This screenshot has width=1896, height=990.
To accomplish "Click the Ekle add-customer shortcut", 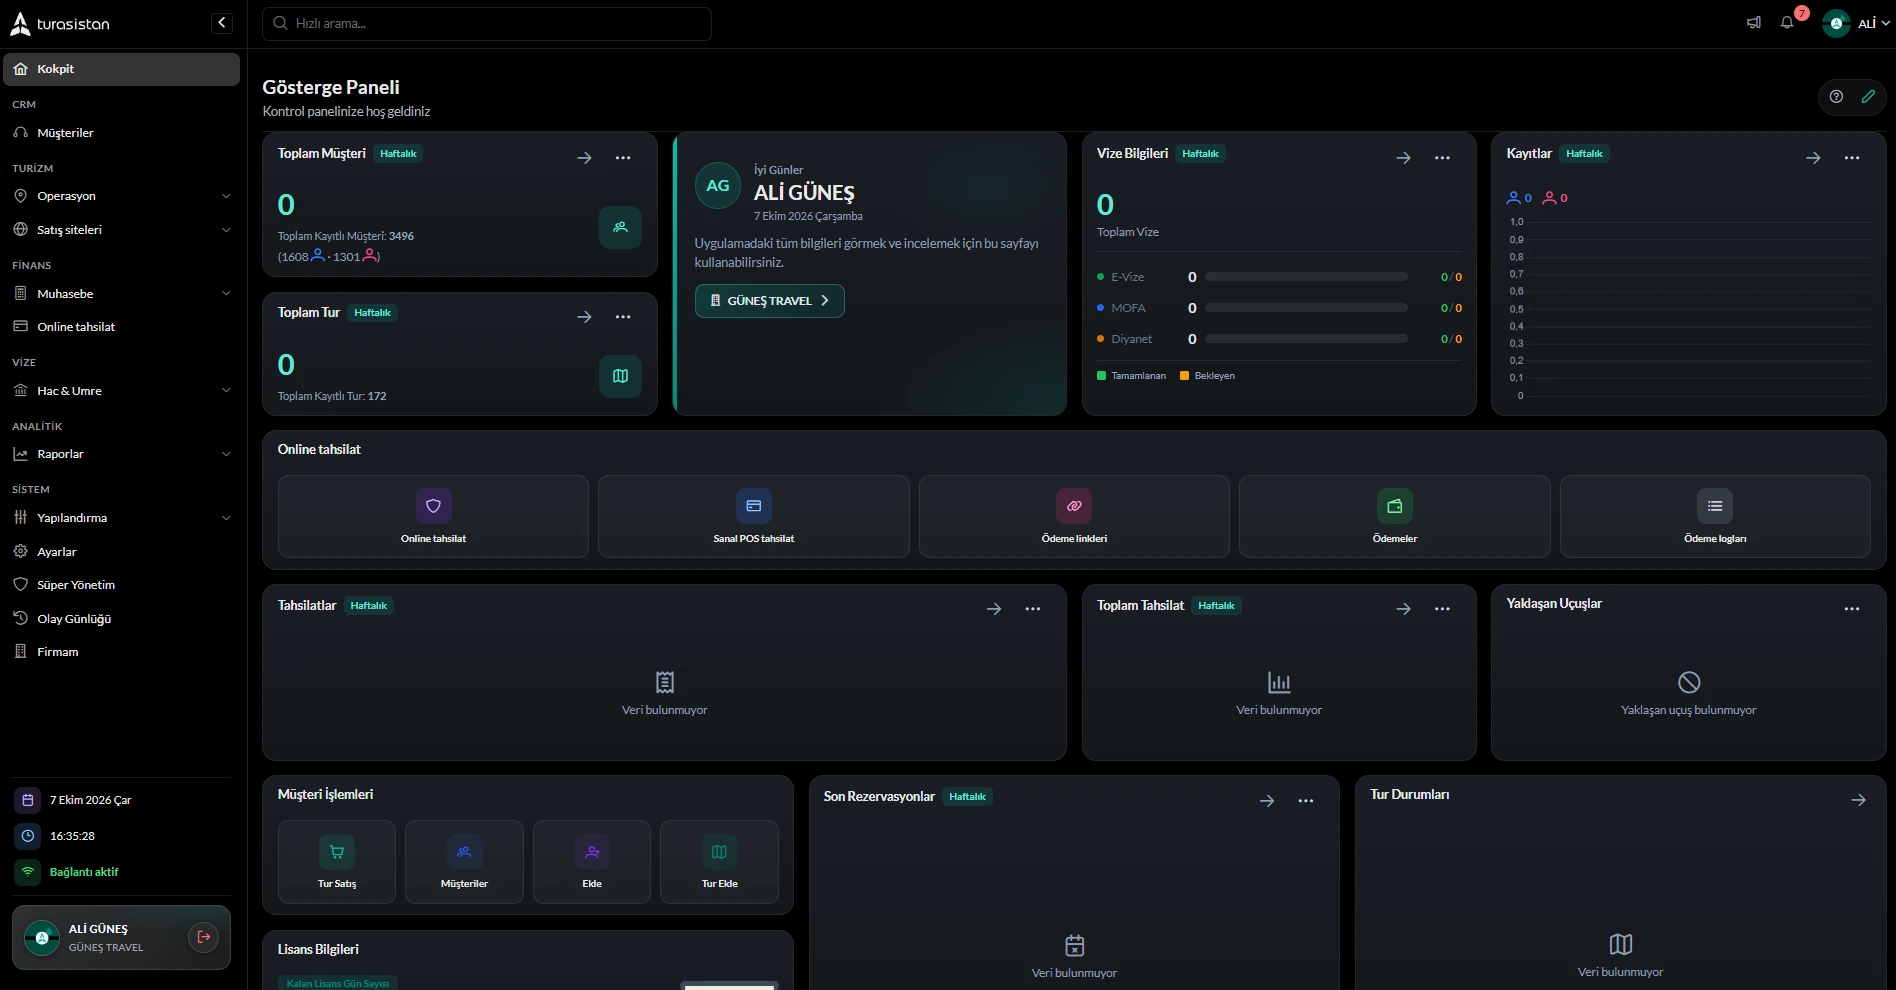I will pos(592,862).
